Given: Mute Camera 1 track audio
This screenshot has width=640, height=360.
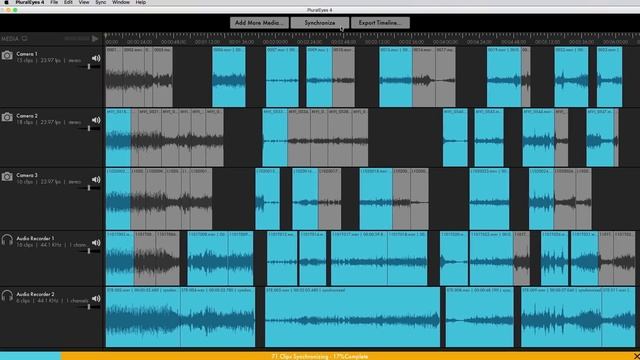Looking at the screenshot, I should point(96,58).
